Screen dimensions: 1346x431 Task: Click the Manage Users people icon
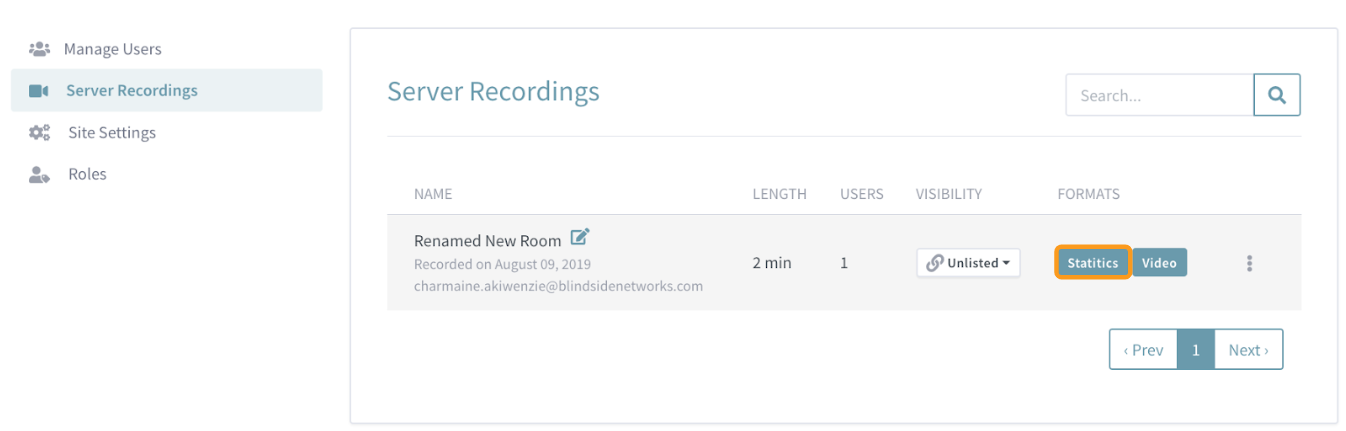(39, 49)
